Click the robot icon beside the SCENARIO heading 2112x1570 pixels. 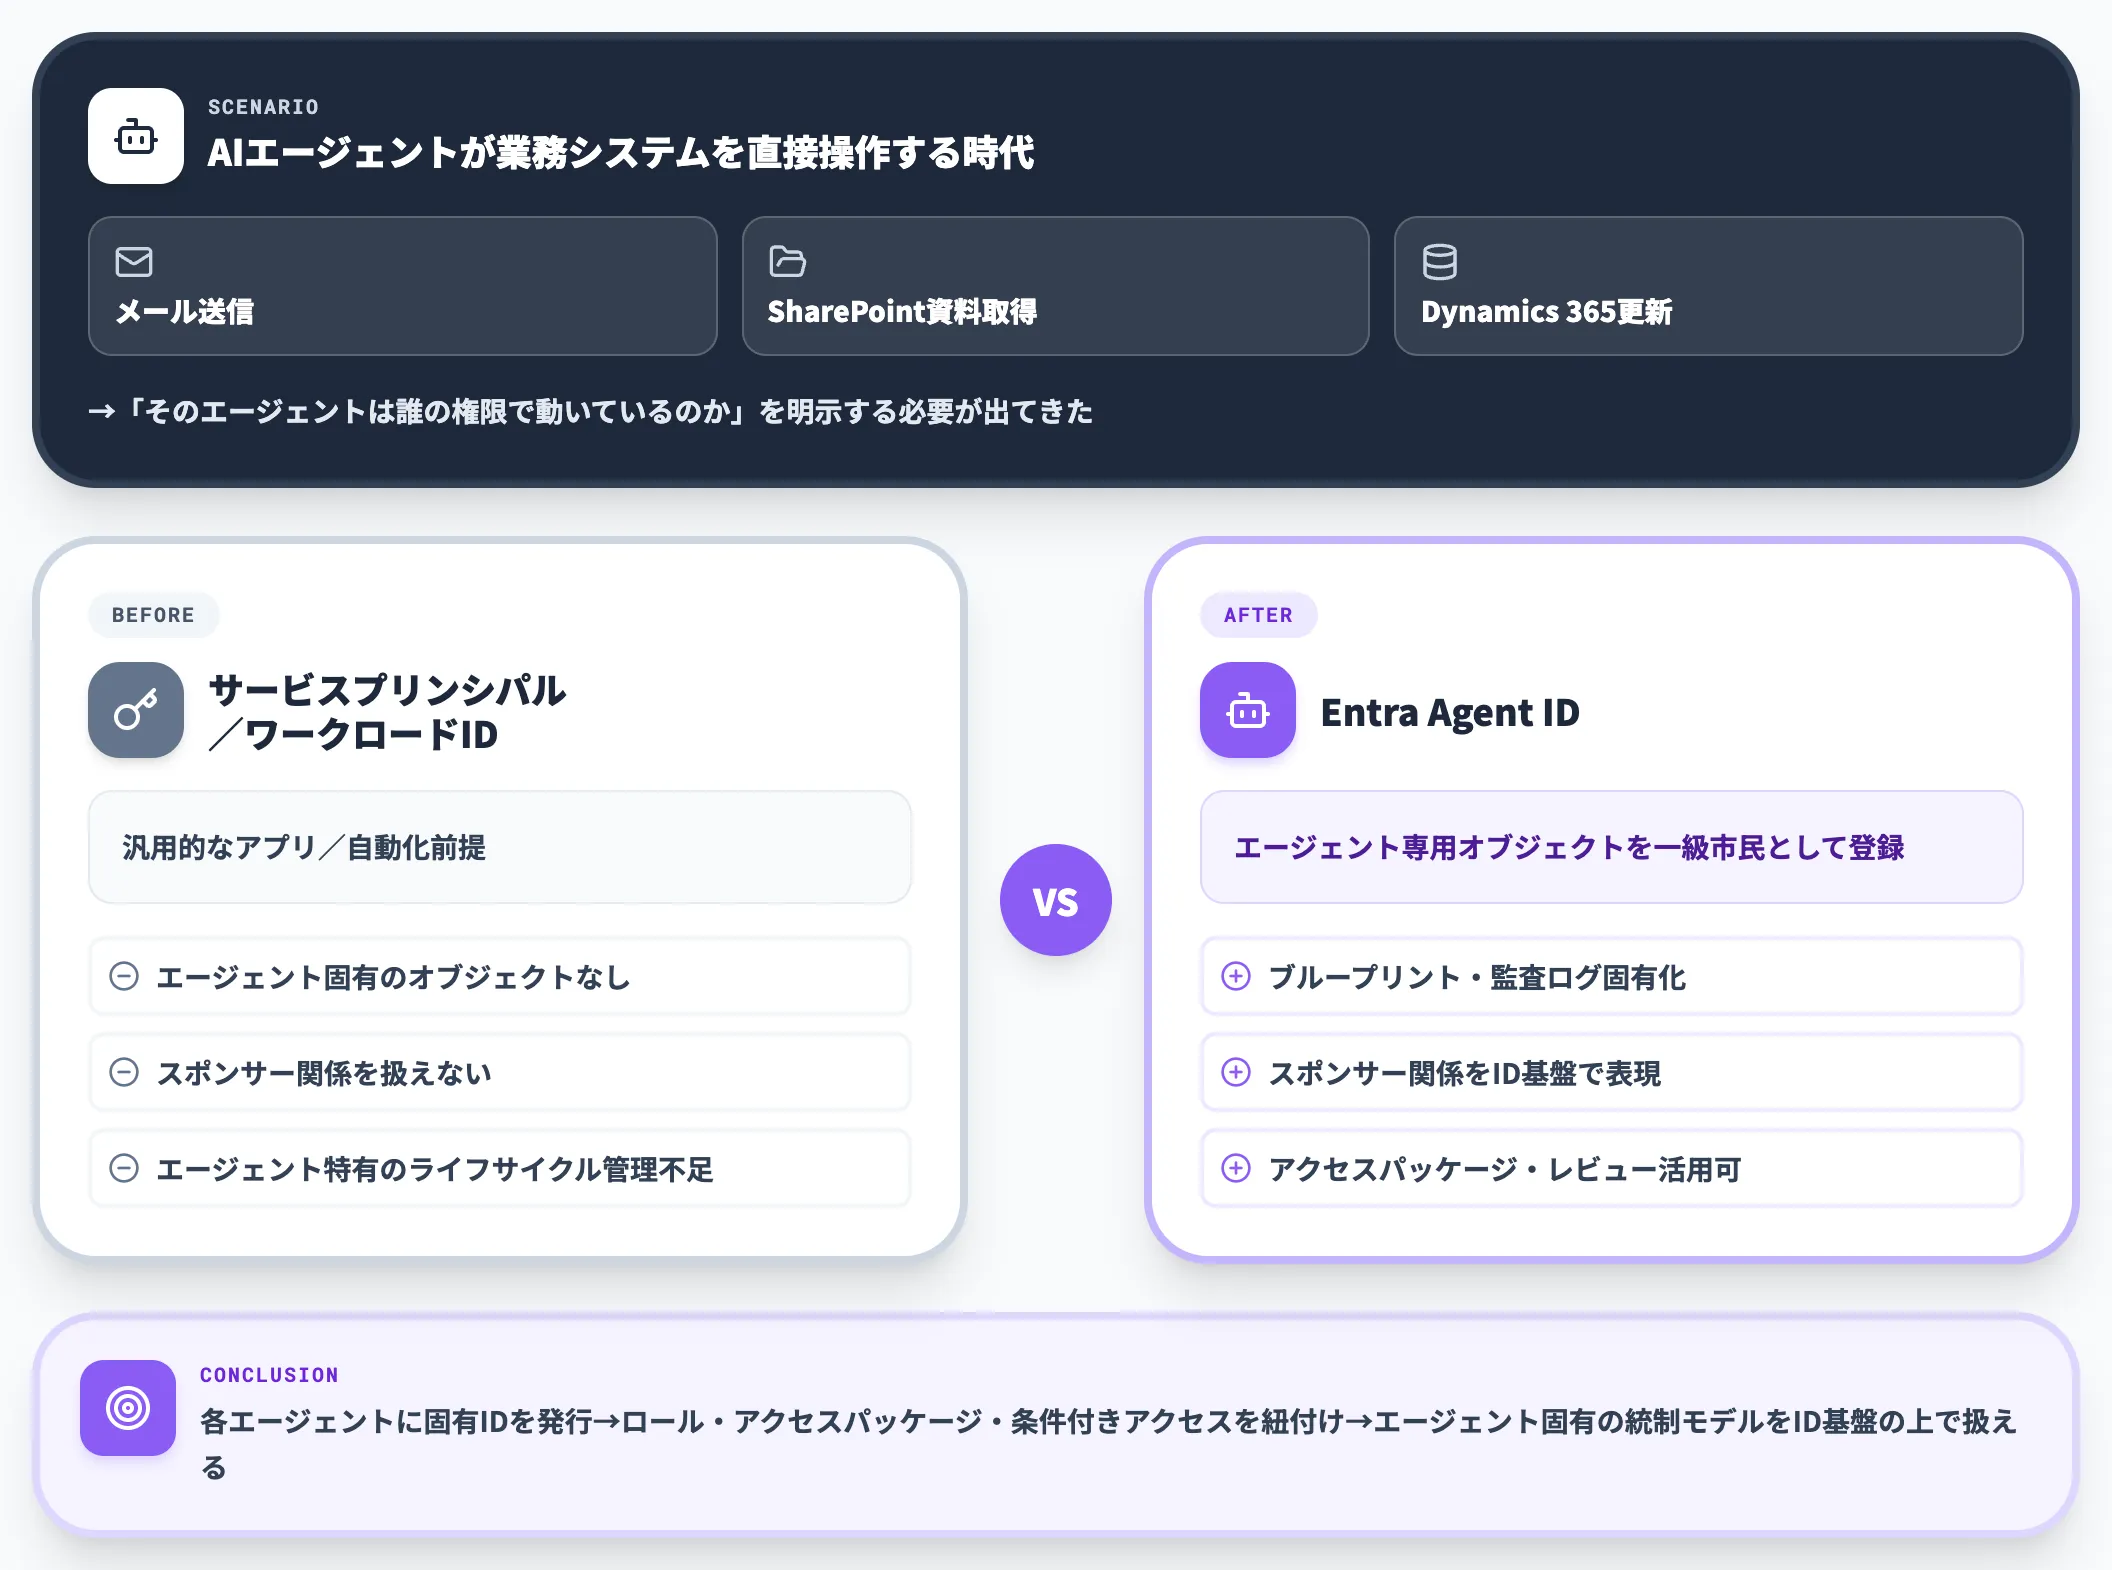pos(136,136)
